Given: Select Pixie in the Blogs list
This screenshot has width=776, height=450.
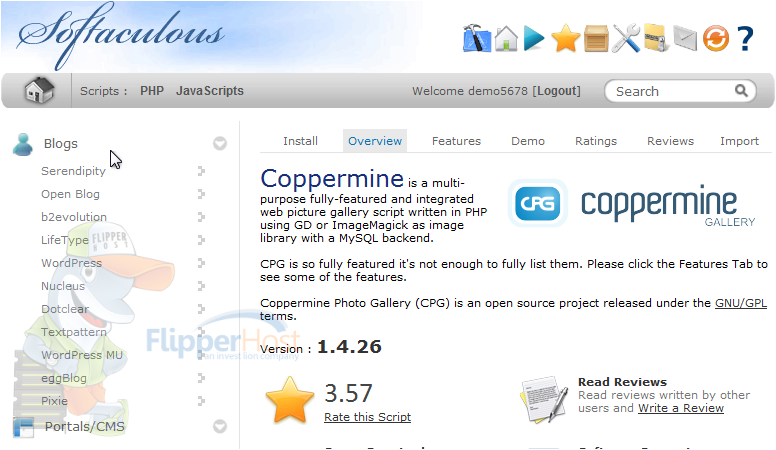Looking at the screenshot, I should pyautogui.click(x=54, y=401).
